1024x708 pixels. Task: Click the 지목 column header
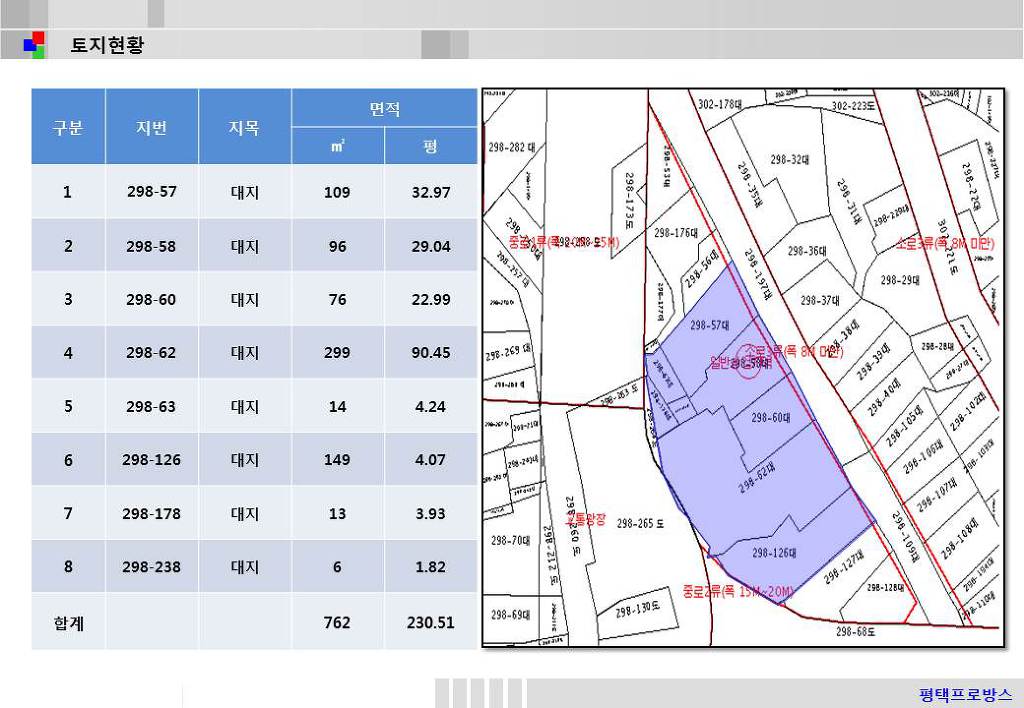pos(244,127)
